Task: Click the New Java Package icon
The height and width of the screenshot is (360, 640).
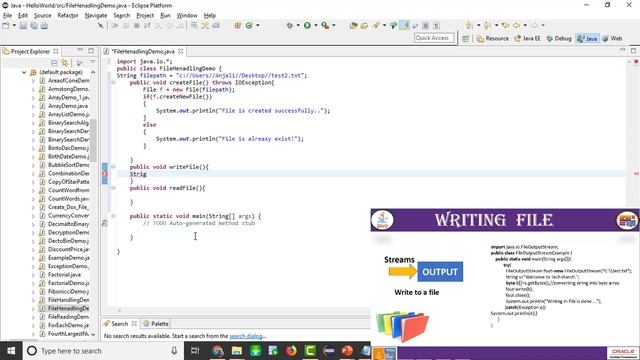Action: [238, 25]
